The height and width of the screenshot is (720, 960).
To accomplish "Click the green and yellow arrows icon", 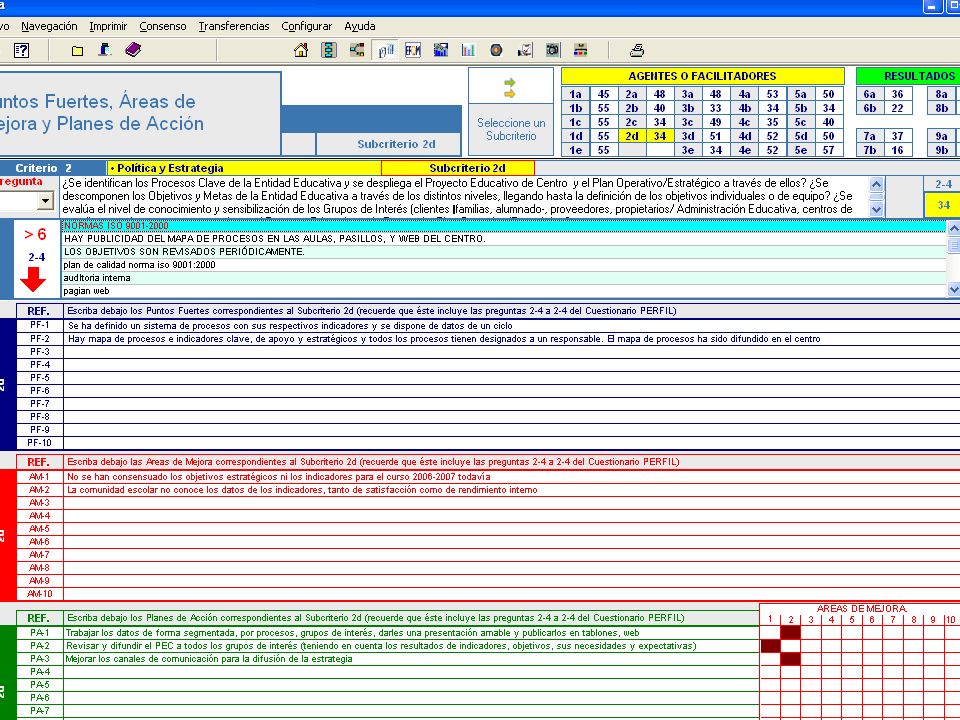I will (509, 88).
